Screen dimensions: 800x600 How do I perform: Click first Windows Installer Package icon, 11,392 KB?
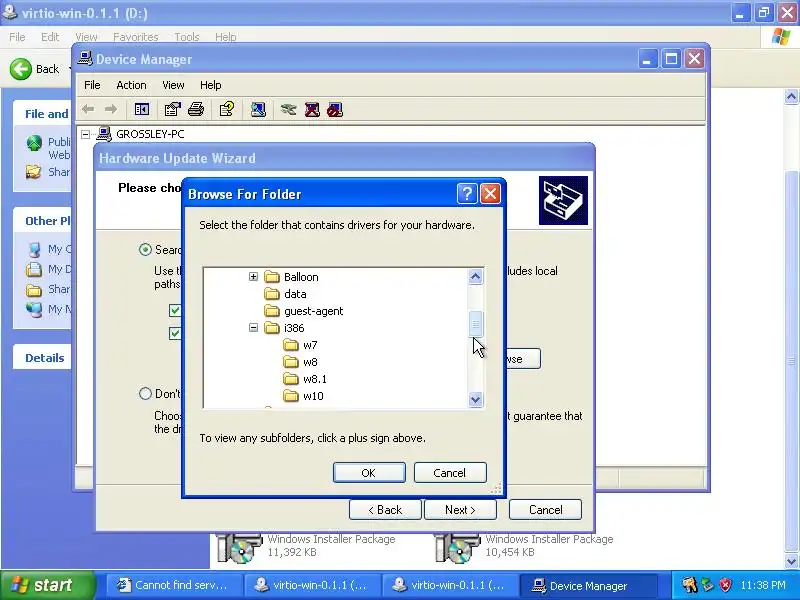click(x=239, y=547)
